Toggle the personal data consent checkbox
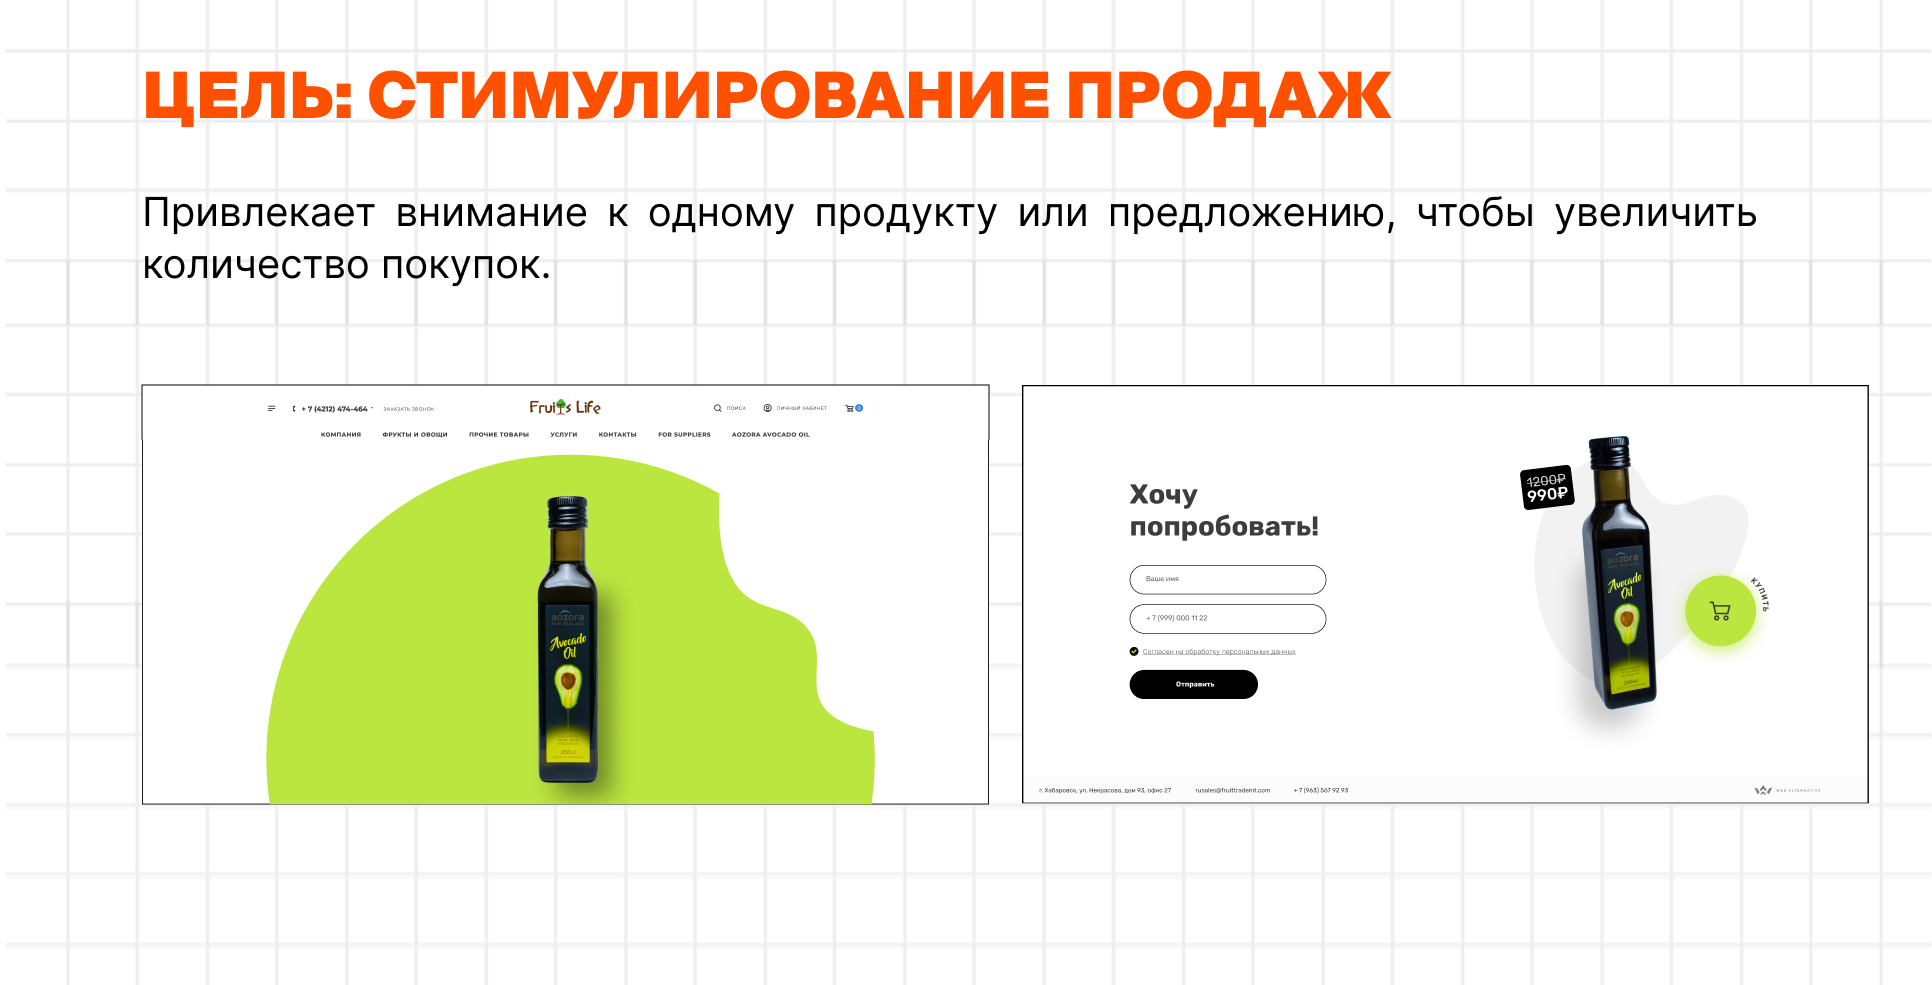 click(x=1134, y=651)
